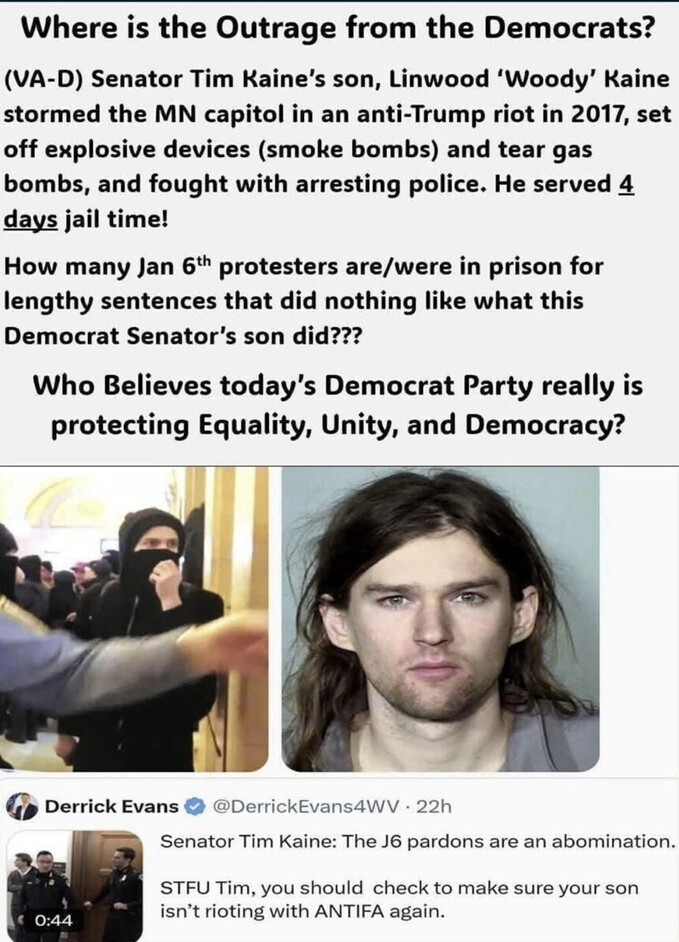Click the How many Jan 6th protesters paragraph
The width and height of the screenshot is (679, 942).
pyautogui.click(x=303, y=300)
